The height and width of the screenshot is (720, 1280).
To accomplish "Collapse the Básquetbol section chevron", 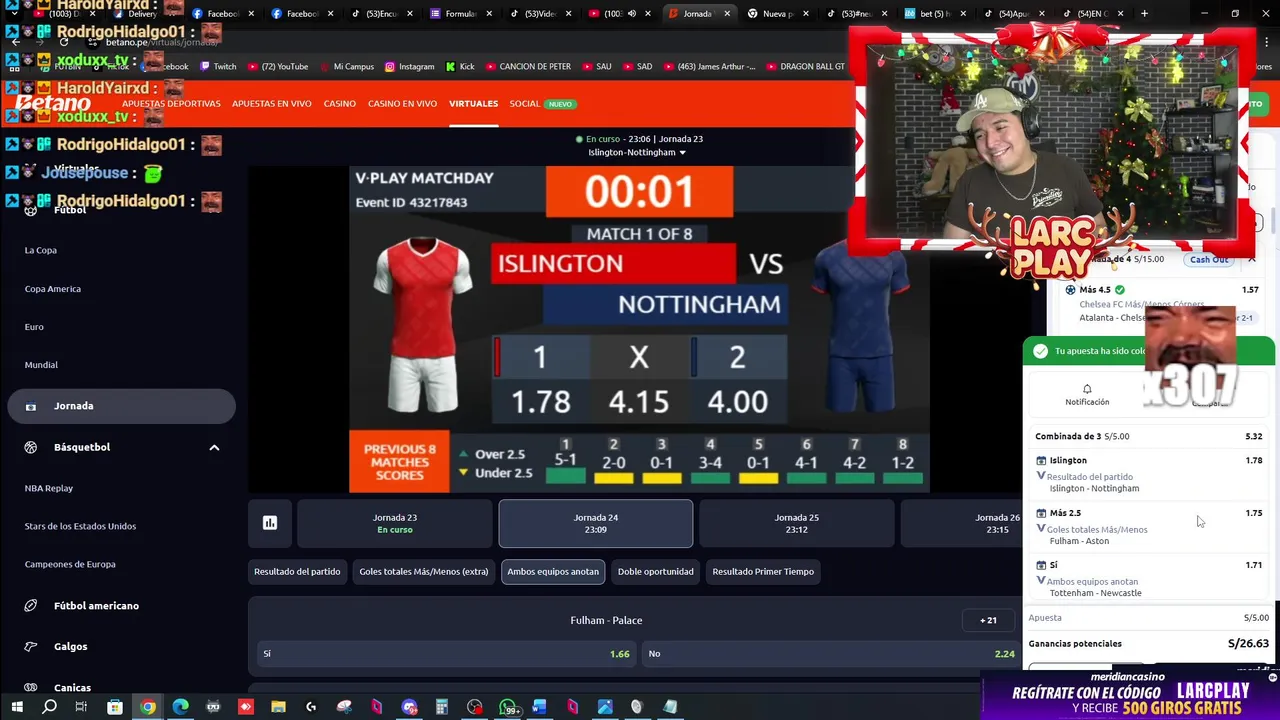I will click(x=214, y=447).
